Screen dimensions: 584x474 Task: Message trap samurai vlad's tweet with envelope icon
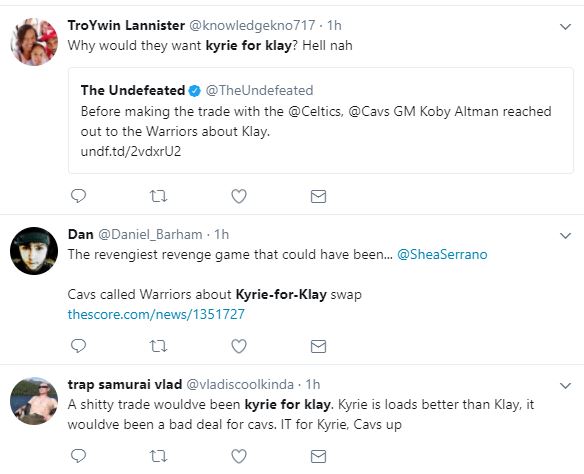[x=318, y=456]
